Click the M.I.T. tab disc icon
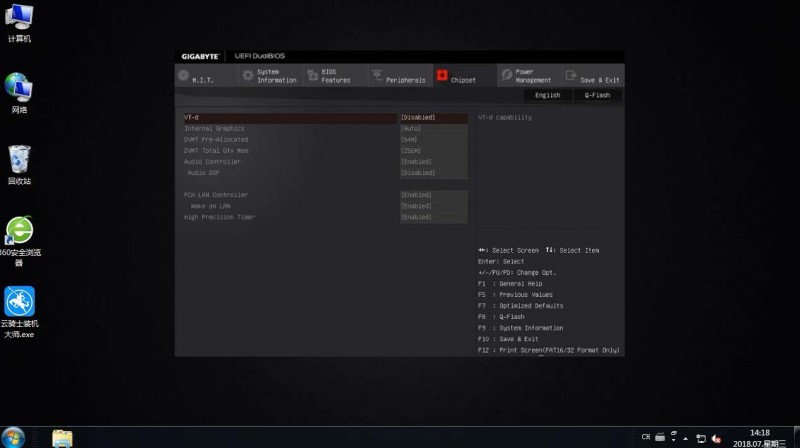This screenshot has height=448, width=800. click(183, 76)
